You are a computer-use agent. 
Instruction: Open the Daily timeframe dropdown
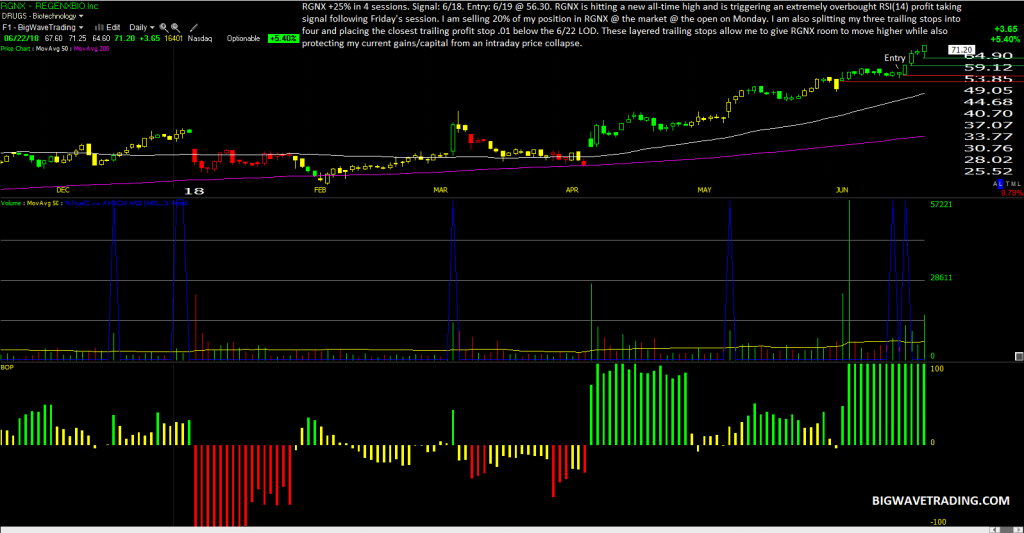[142, 27]
